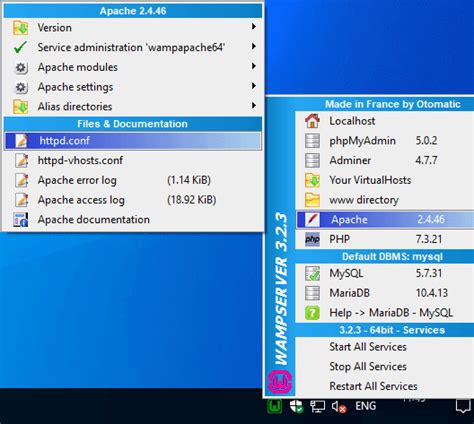Open httpd.conf from the menu

click(133, 141)
